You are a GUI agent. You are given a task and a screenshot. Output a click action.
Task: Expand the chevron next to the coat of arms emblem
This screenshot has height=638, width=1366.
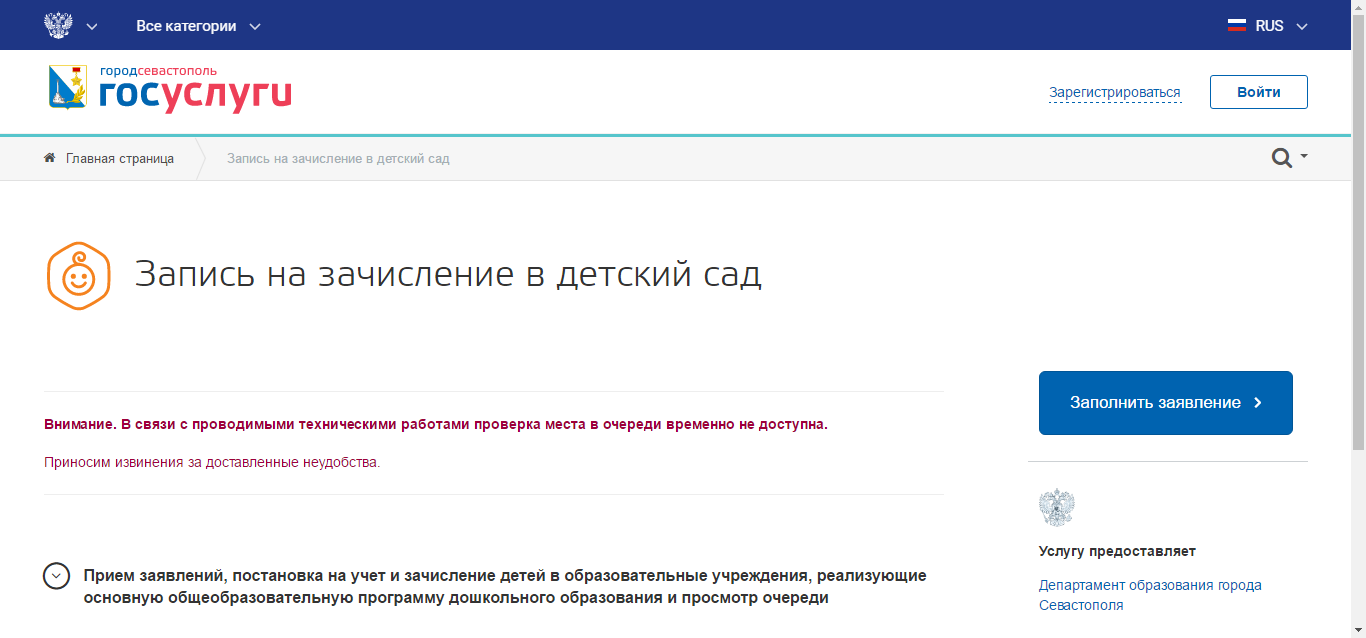tap(92, 27)
